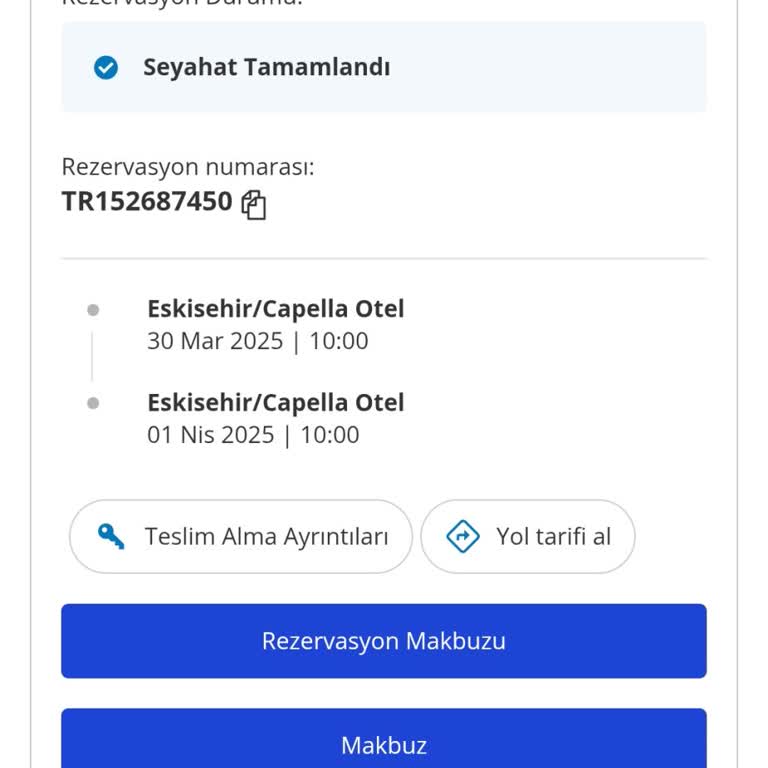Click the Rezervasyon numarası label
768x768 pixels.
[x=188, y=167]
